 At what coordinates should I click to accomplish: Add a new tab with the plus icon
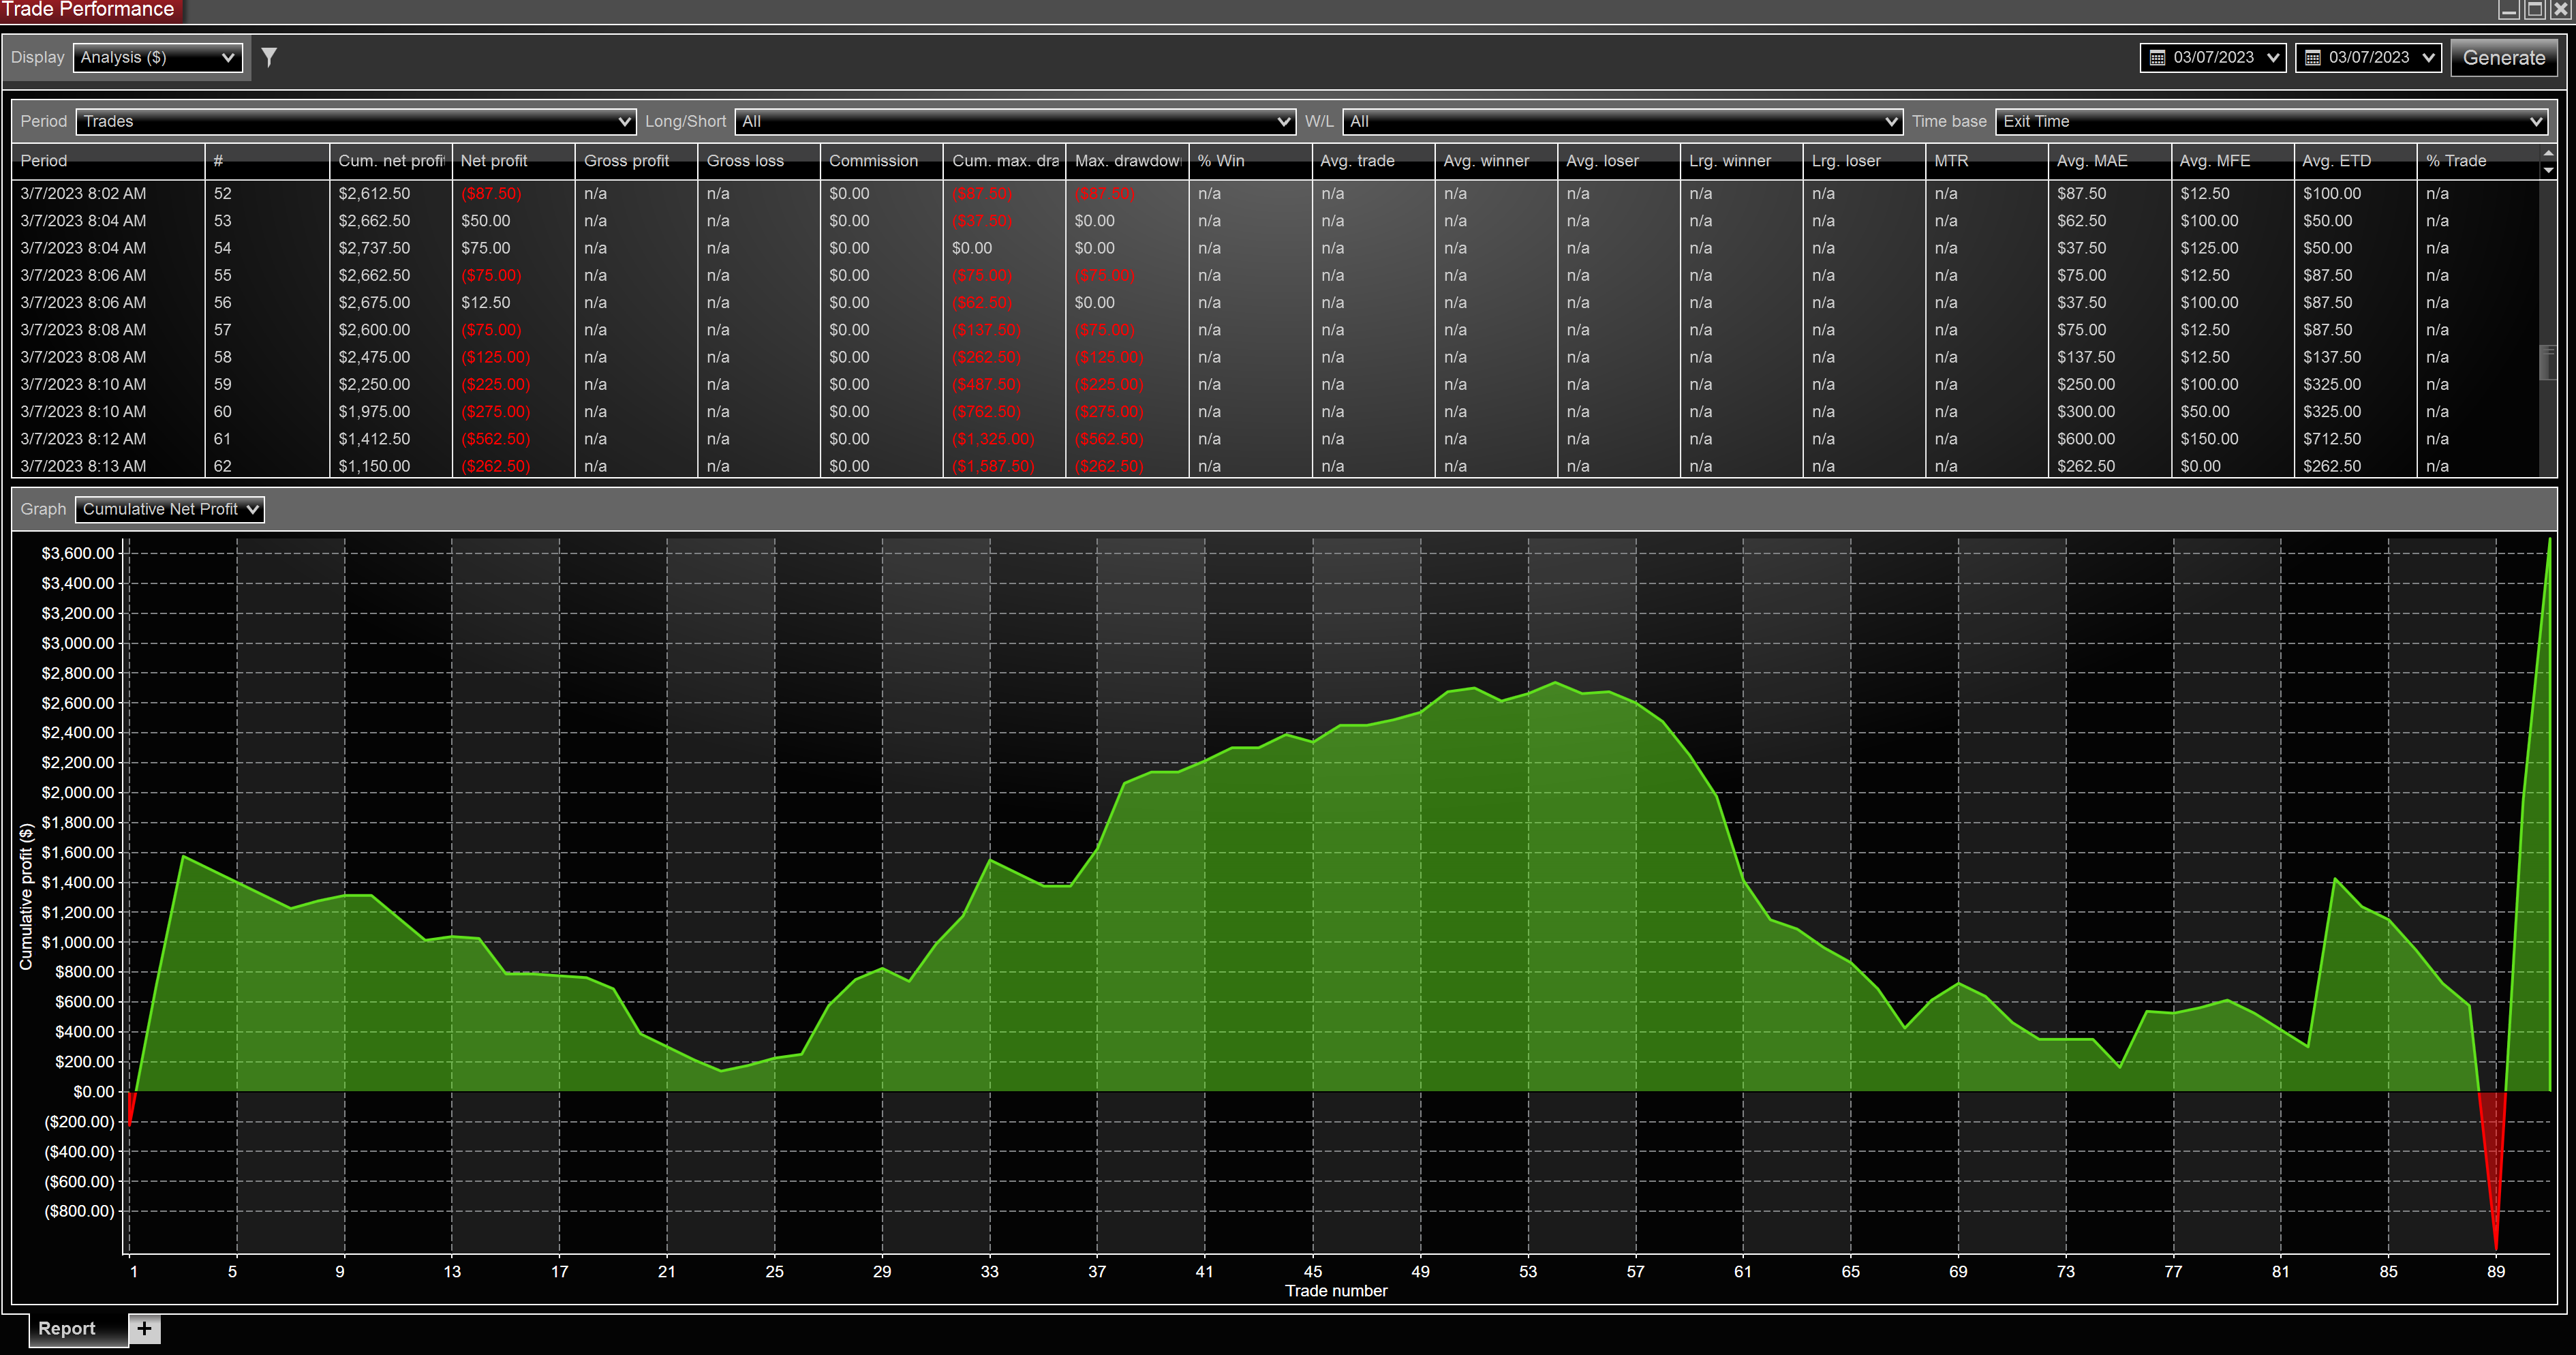[x=145, y=1328]
